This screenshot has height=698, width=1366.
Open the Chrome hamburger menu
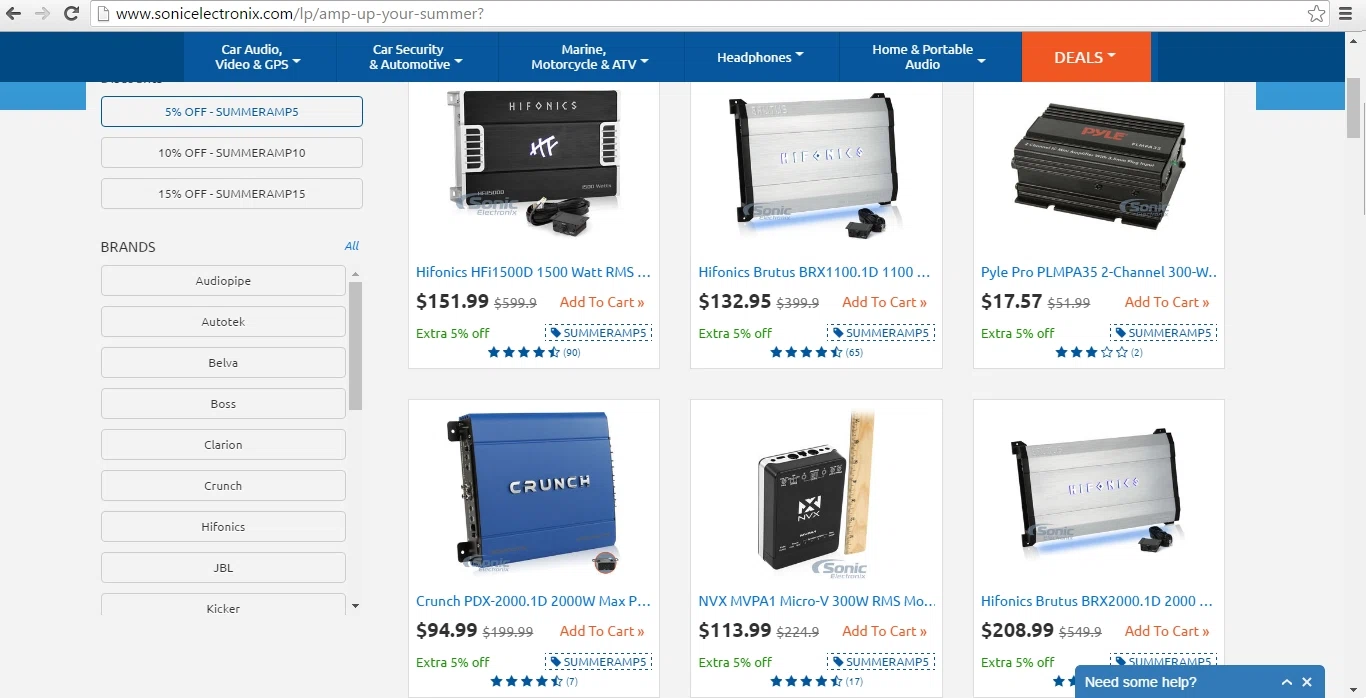pyautogui.click(x=1346, y=14)
